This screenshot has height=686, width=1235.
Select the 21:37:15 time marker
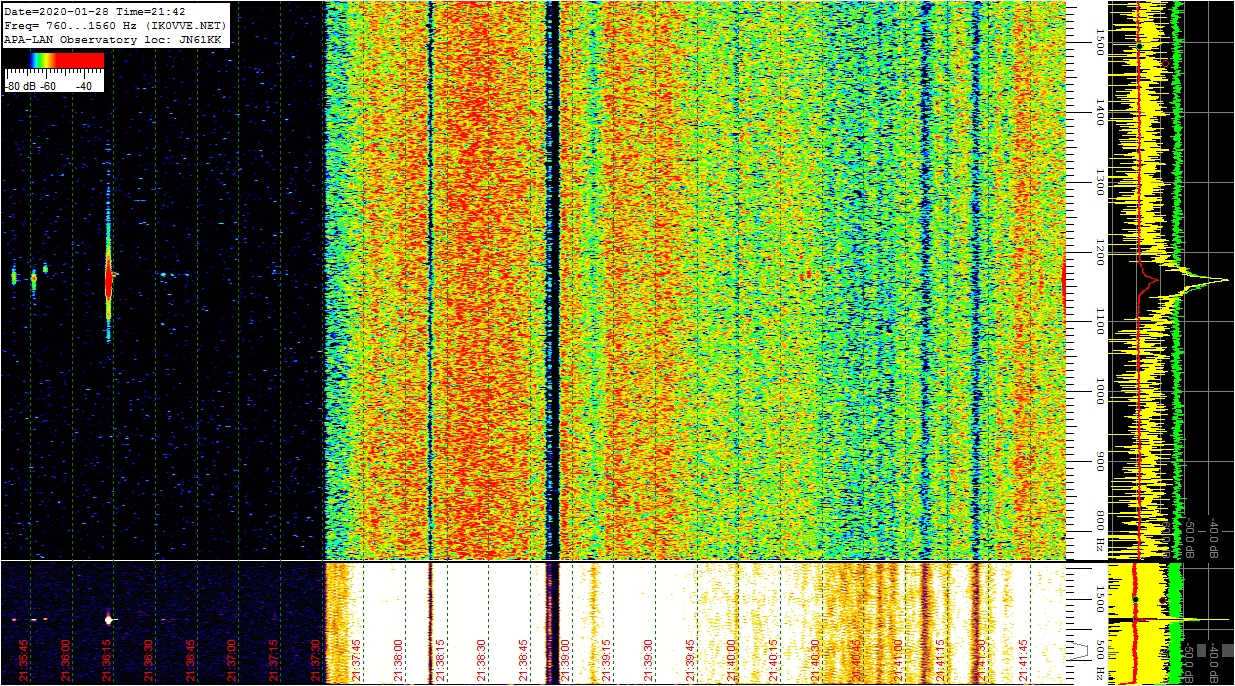[x=274, y=660]
